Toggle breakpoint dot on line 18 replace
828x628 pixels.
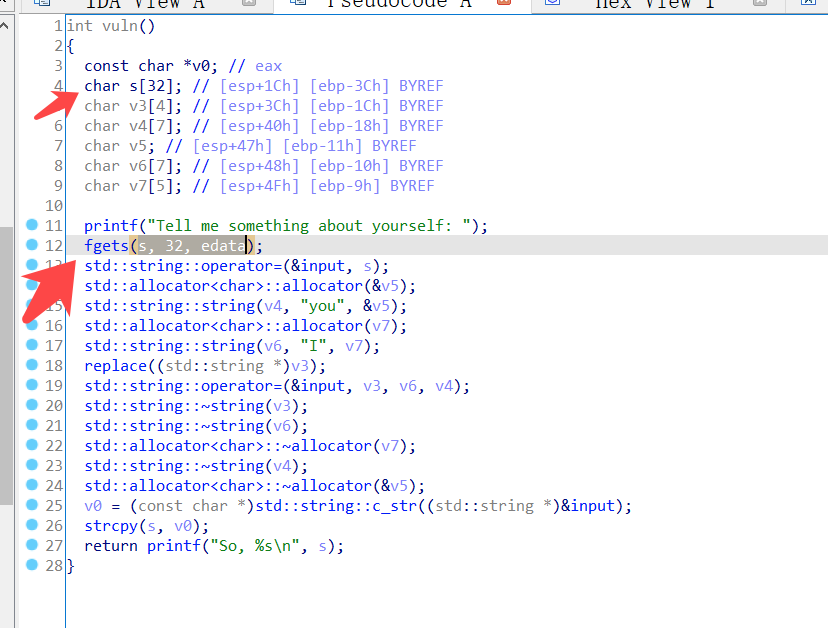pyautogui.click(x=32, y=365)
